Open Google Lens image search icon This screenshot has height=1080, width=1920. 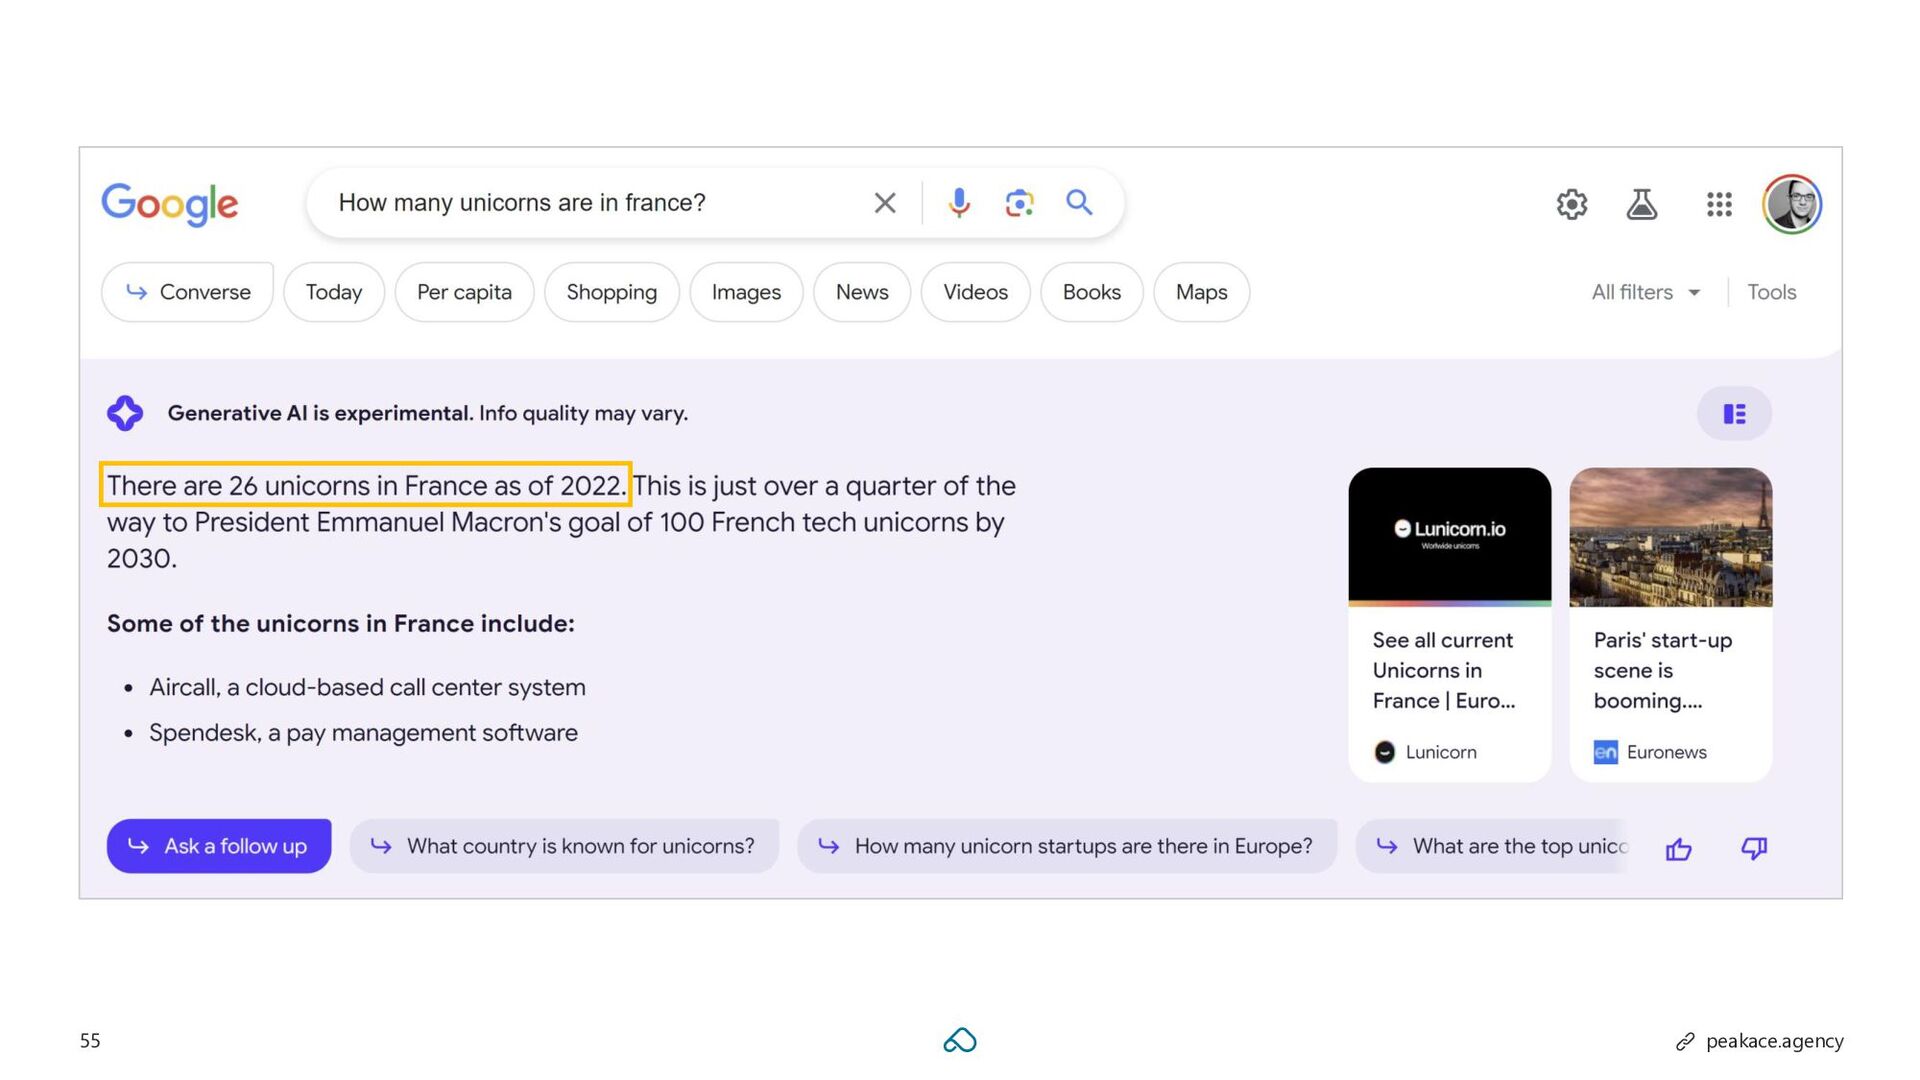pos(1018,203)
